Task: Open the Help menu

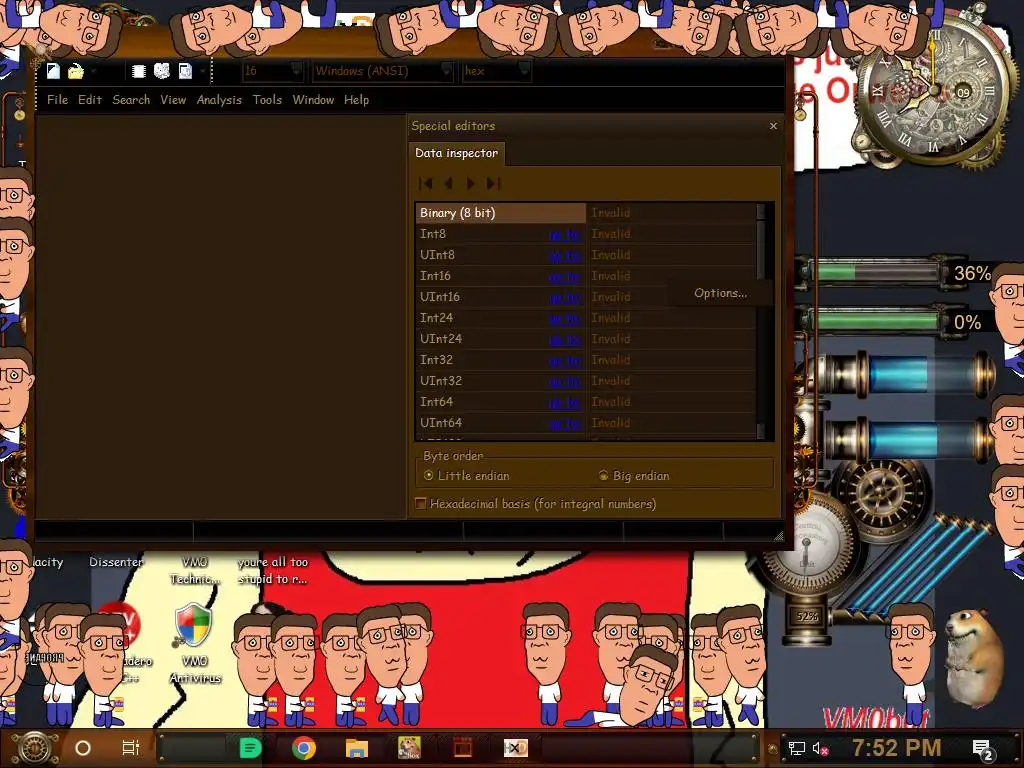Action: coord(357,100)
